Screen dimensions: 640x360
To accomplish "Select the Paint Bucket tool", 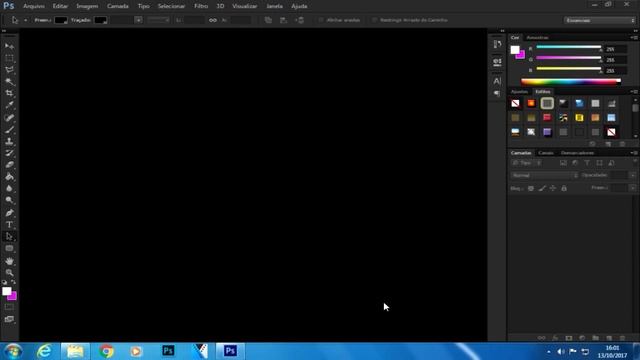I will [x=9, y=177].
